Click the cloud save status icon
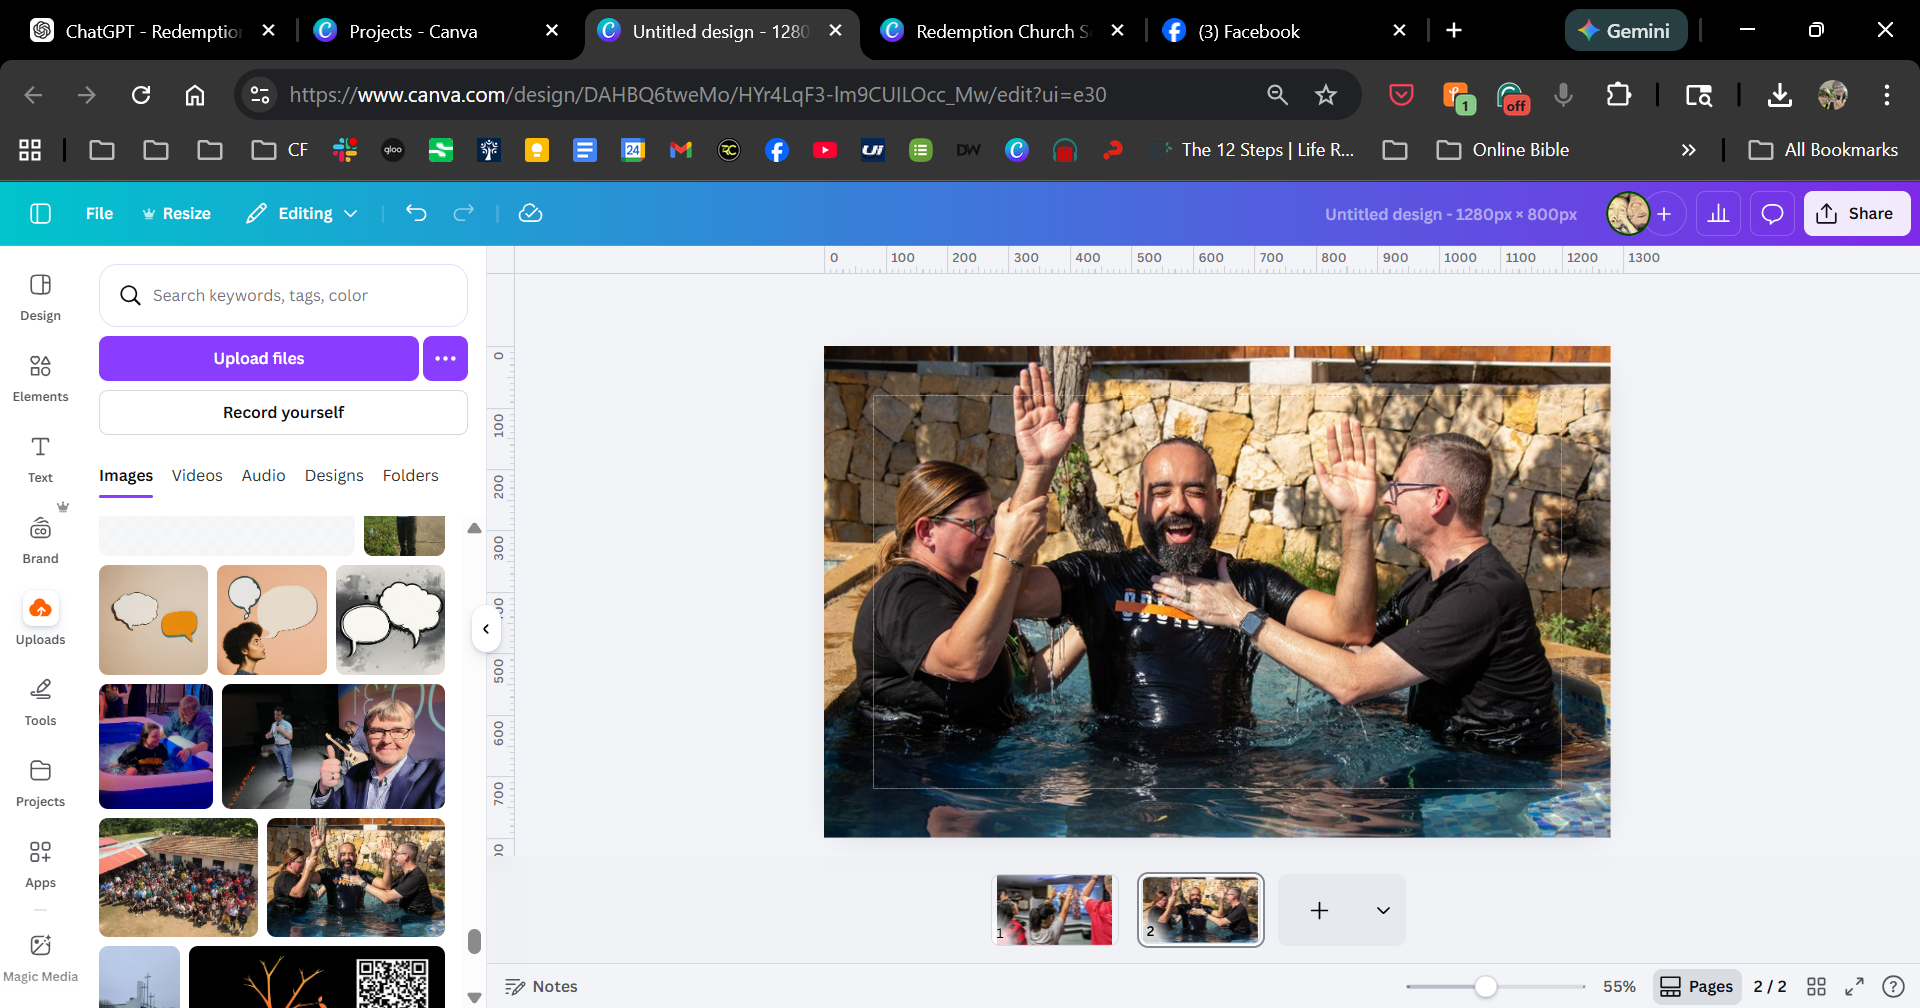Image resolution: width=1920 pixels, height=1008 pixels. click(530, 213)
